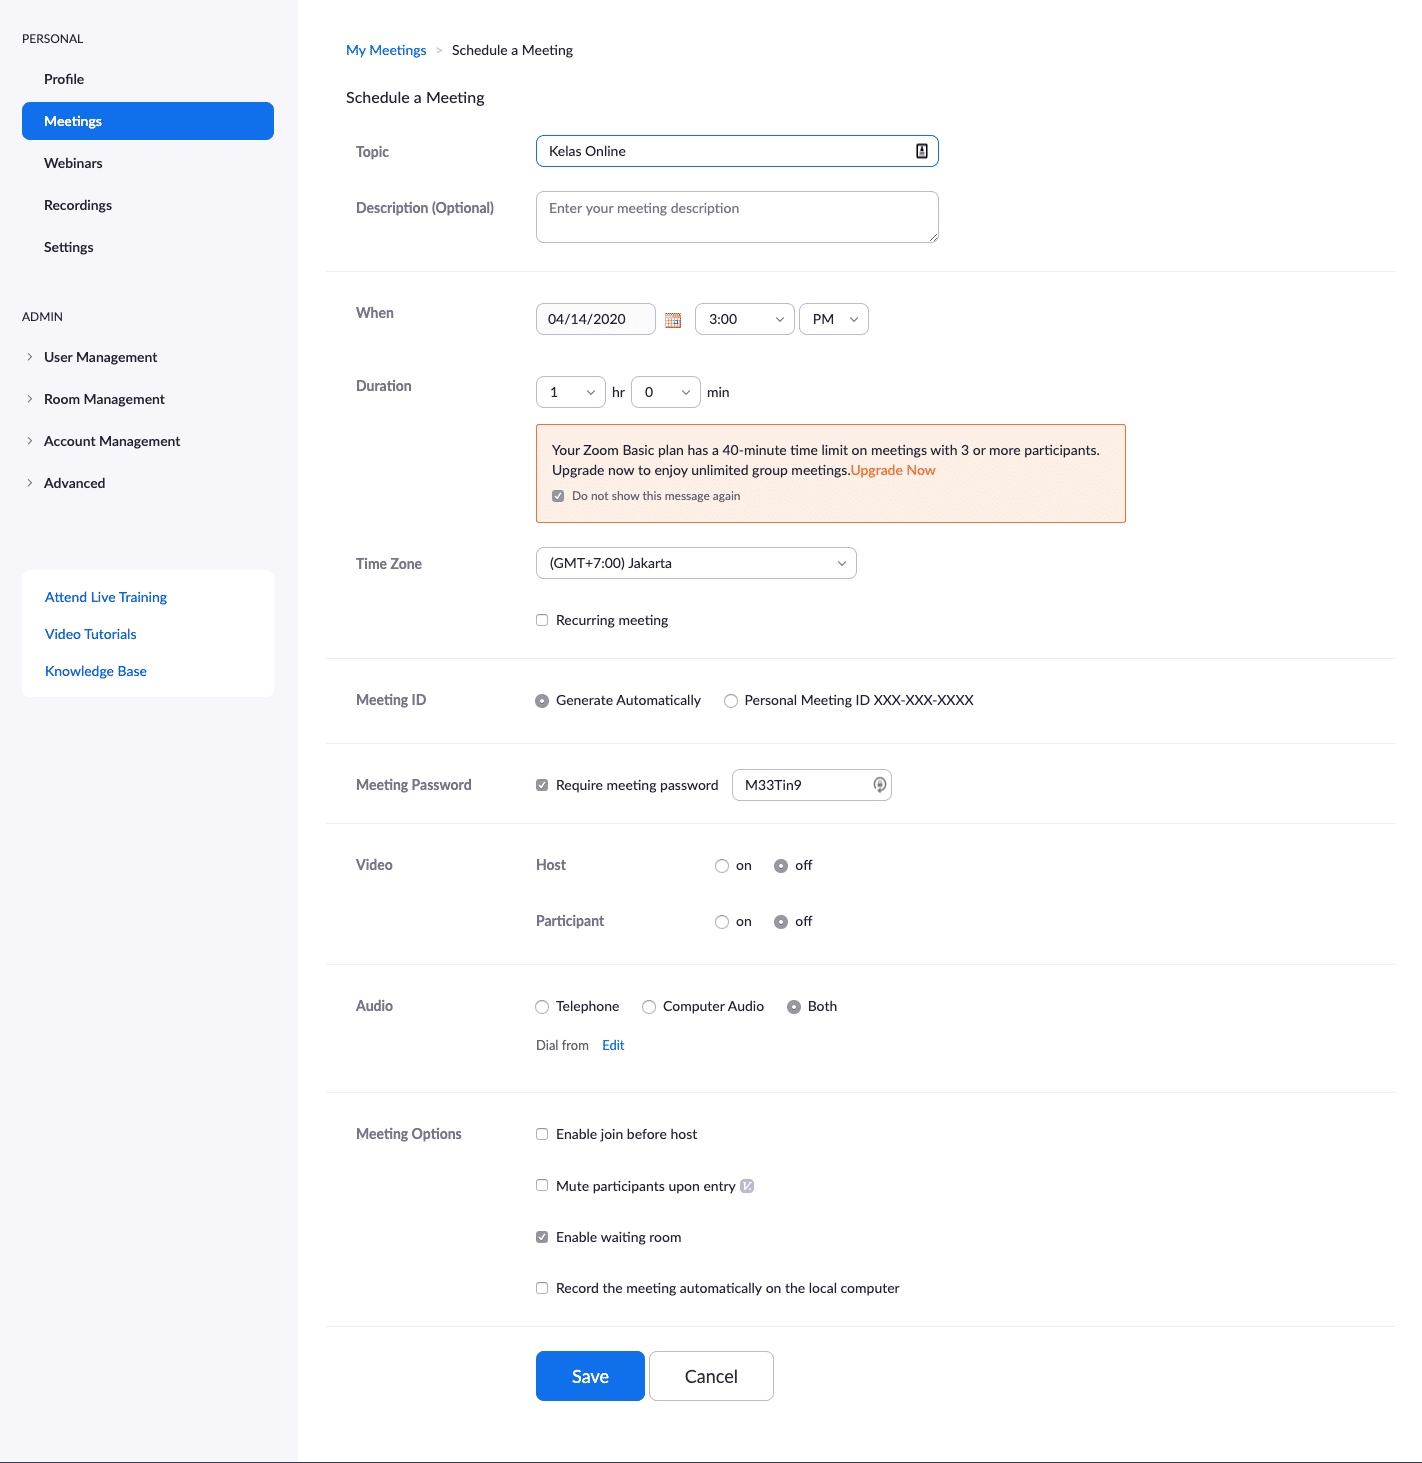Open Settings in the sidebar

(x=69, y=247)
